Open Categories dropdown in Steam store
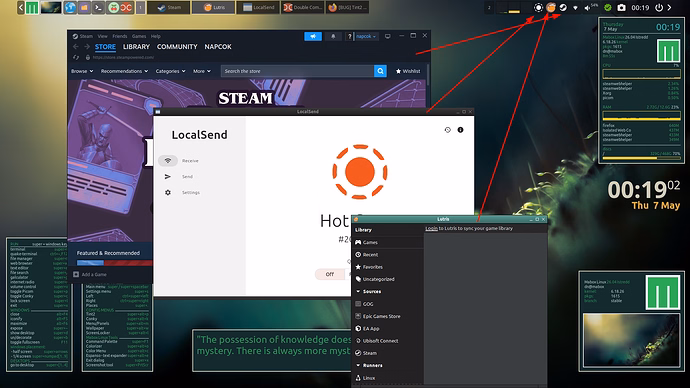This screenshot has height=388, width=690. pos(170,71)
